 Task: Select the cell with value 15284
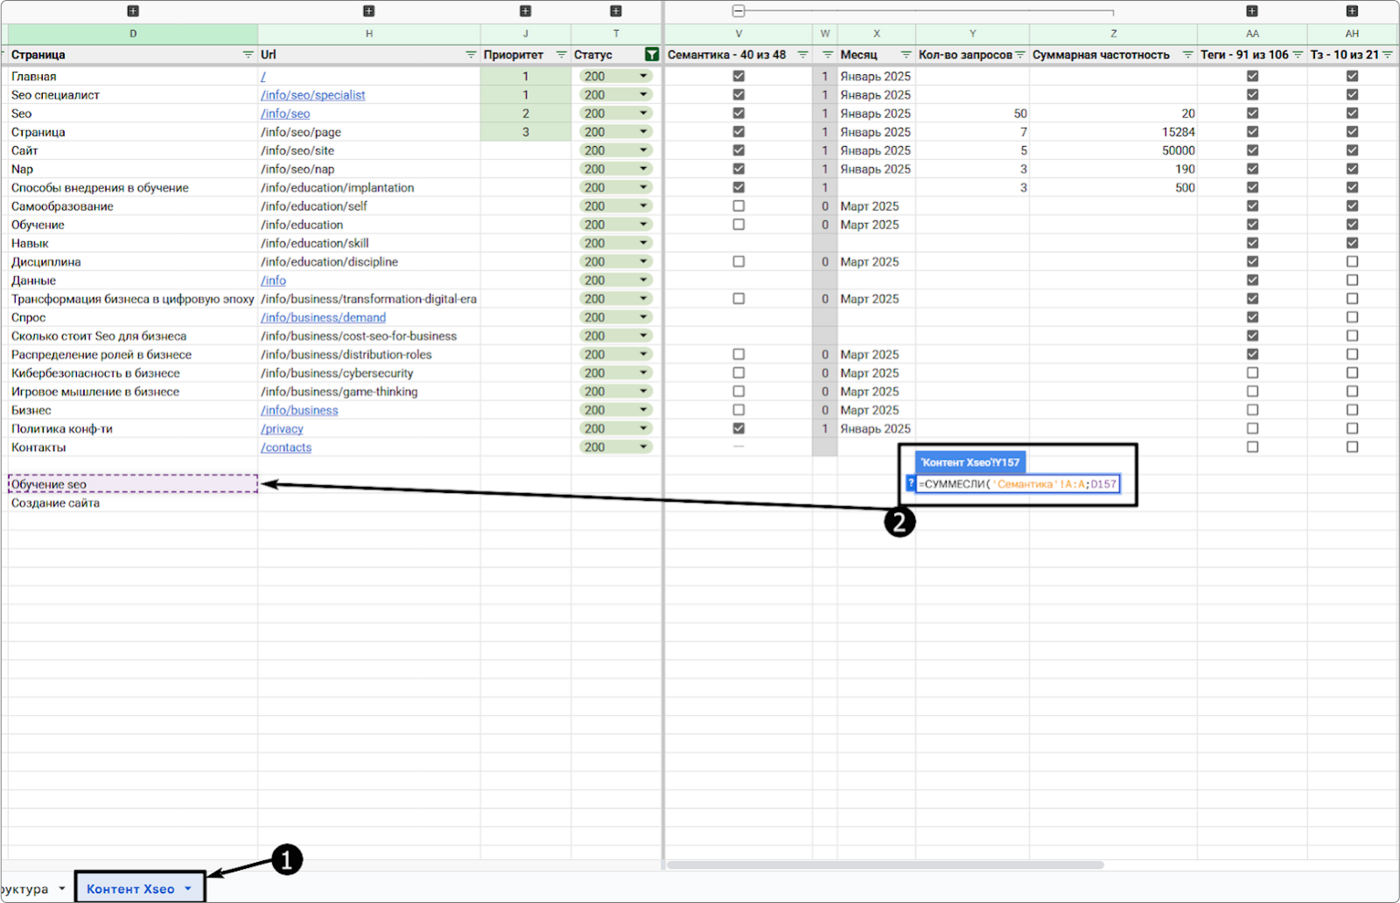click(x=1113, y=132)
